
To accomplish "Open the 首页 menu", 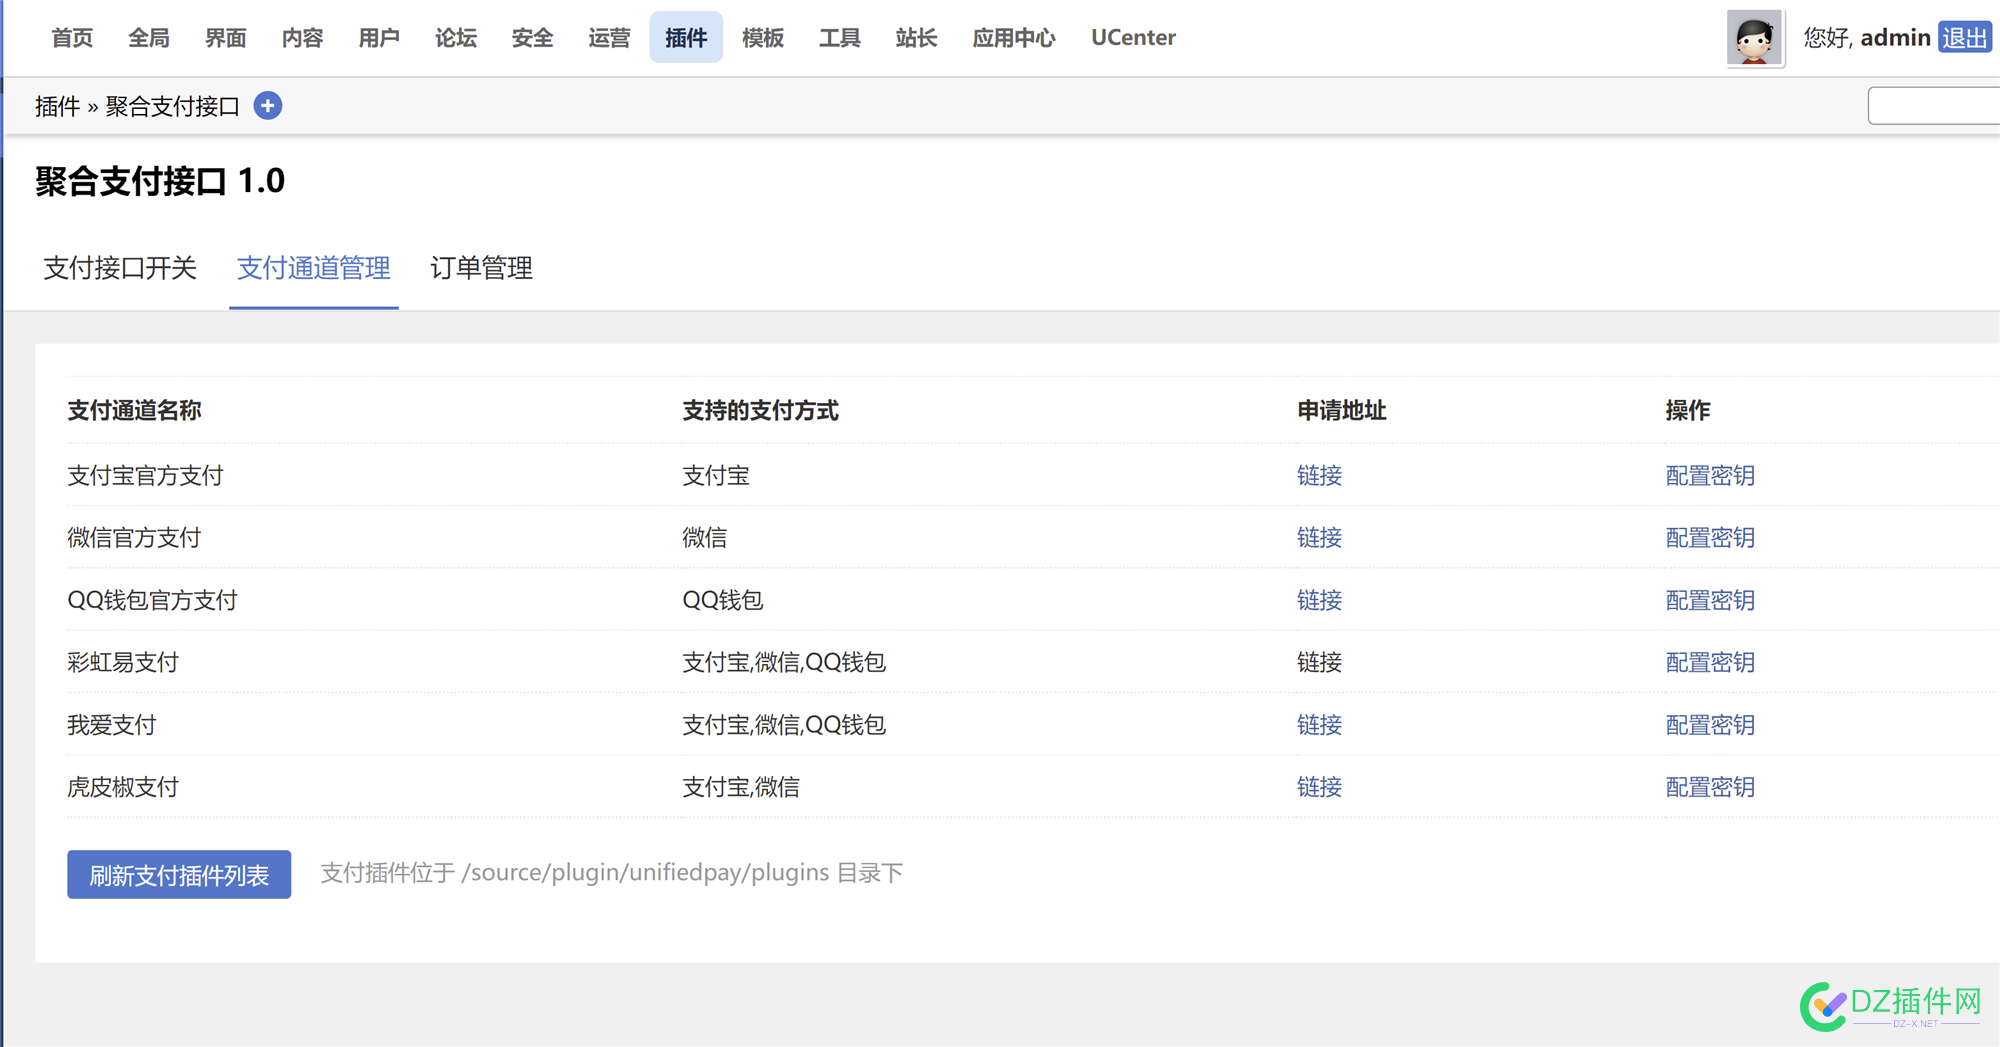I will point(72,38).
